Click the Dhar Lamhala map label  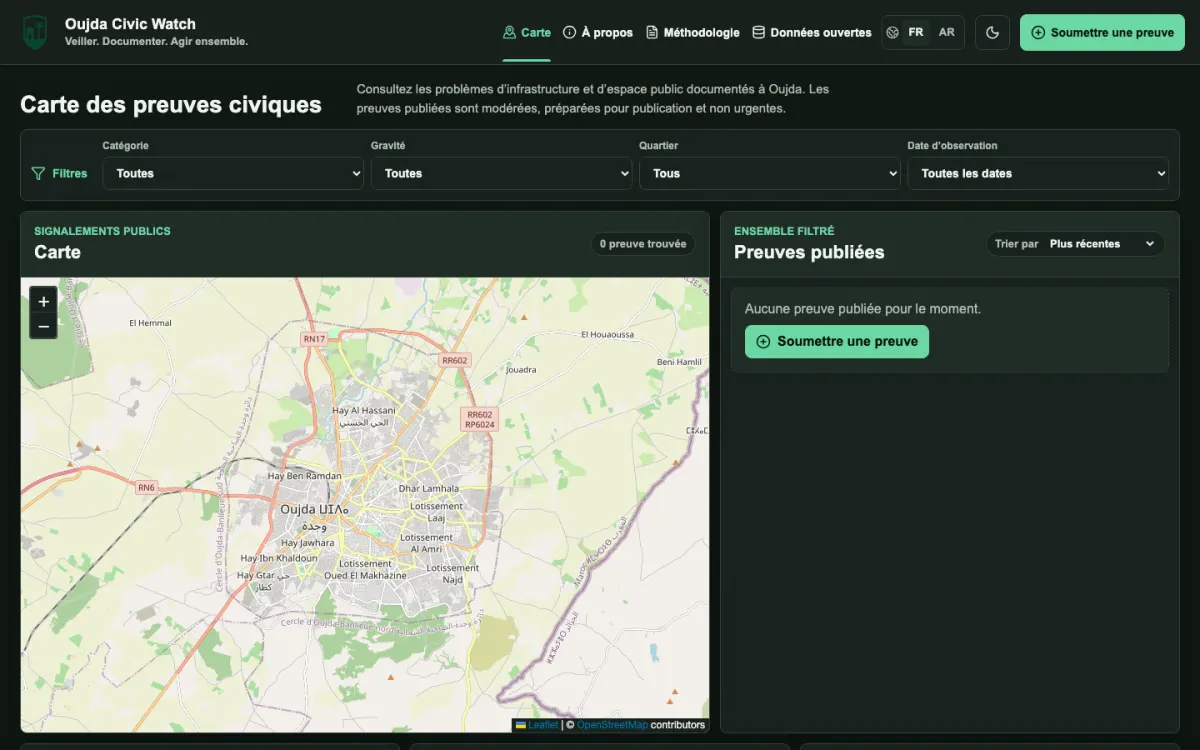click(429, 488)
